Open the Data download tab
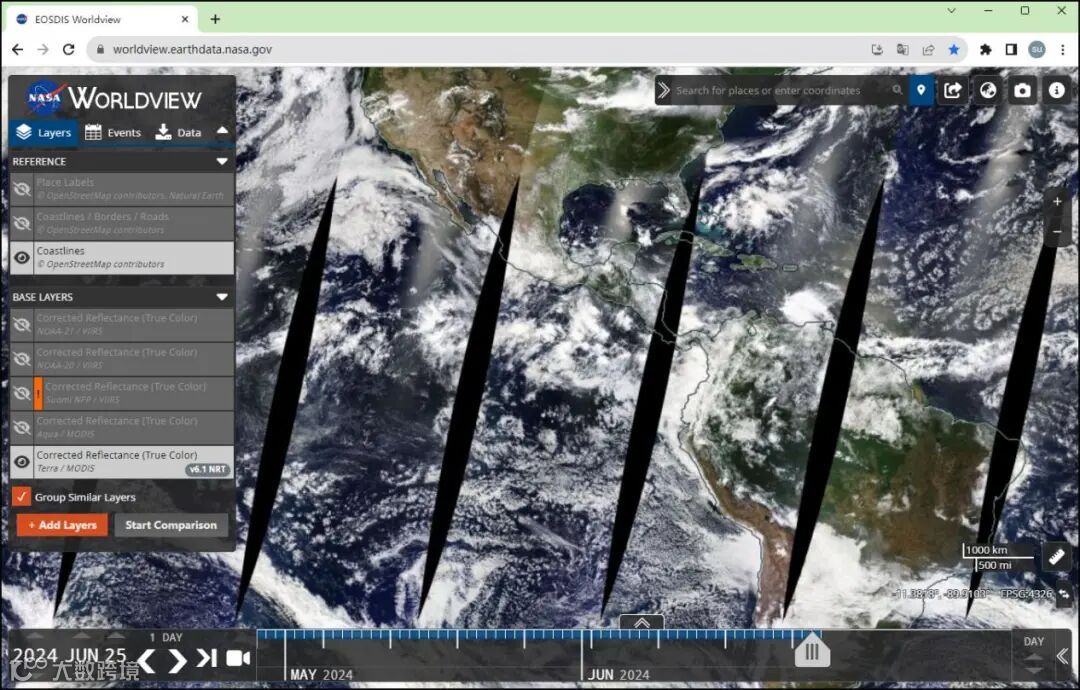Image resolution: width=1080 pixels, height=690 pixels. [178, 132]
